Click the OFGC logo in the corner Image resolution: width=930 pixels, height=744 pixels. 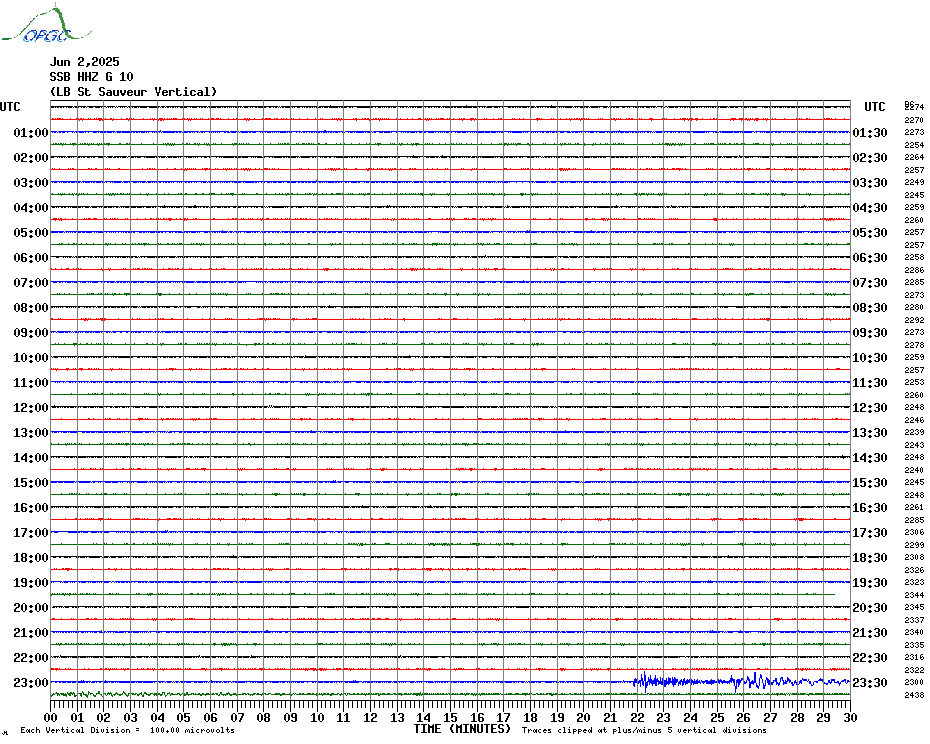click(46, 24)
